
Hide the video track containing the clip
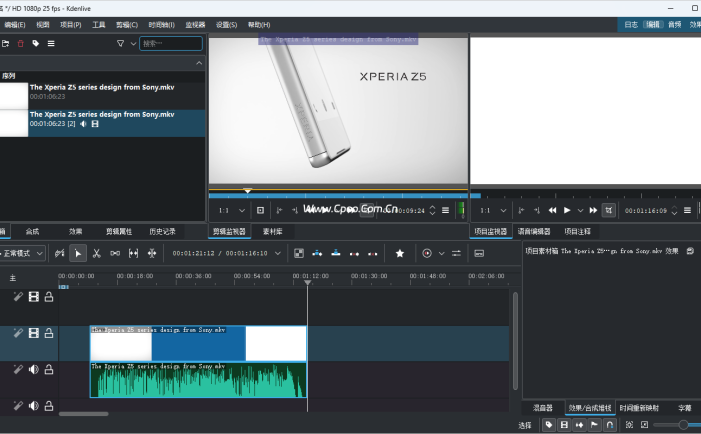(x=34, y=333)
